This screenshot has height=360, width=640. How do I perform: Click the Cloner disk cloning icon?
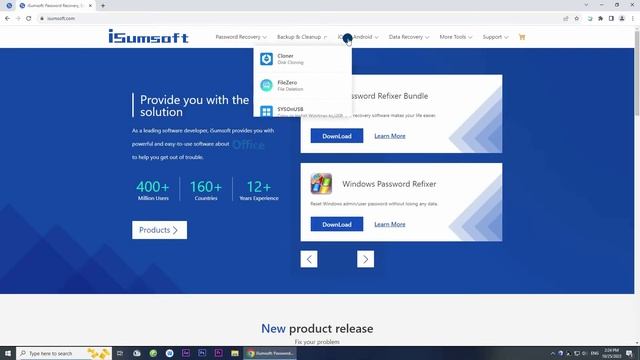(267, 59)
